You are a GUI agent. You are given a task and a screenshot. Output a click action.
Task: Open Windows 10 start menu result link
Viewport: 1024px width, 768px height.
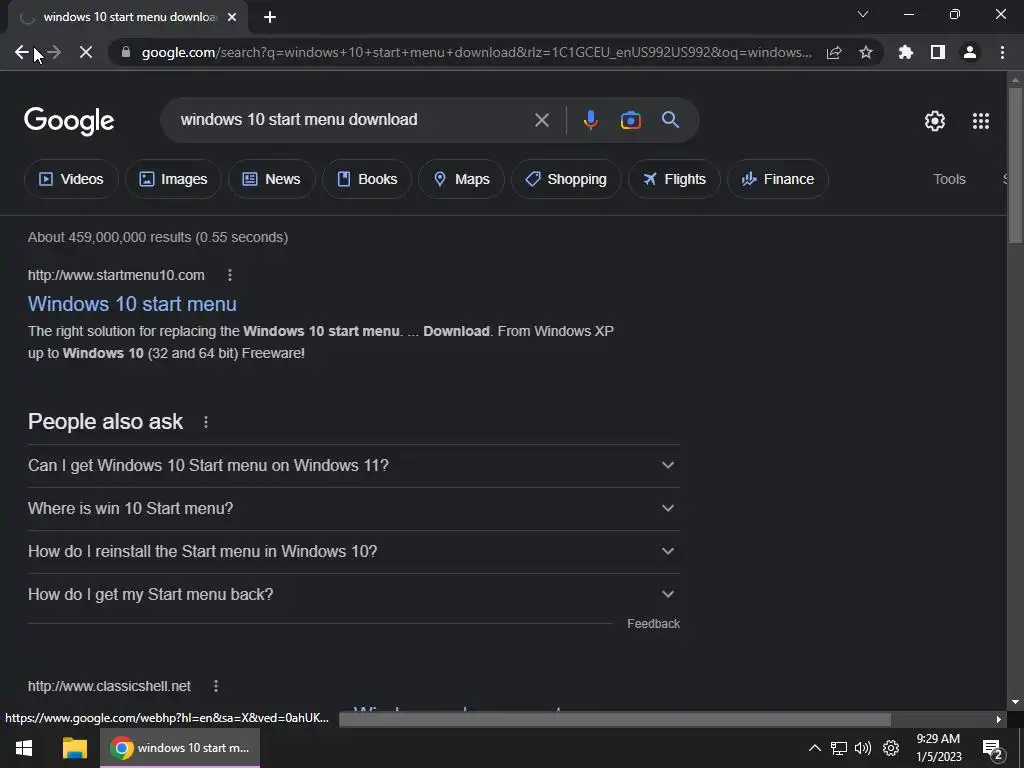tap(132, 304)
